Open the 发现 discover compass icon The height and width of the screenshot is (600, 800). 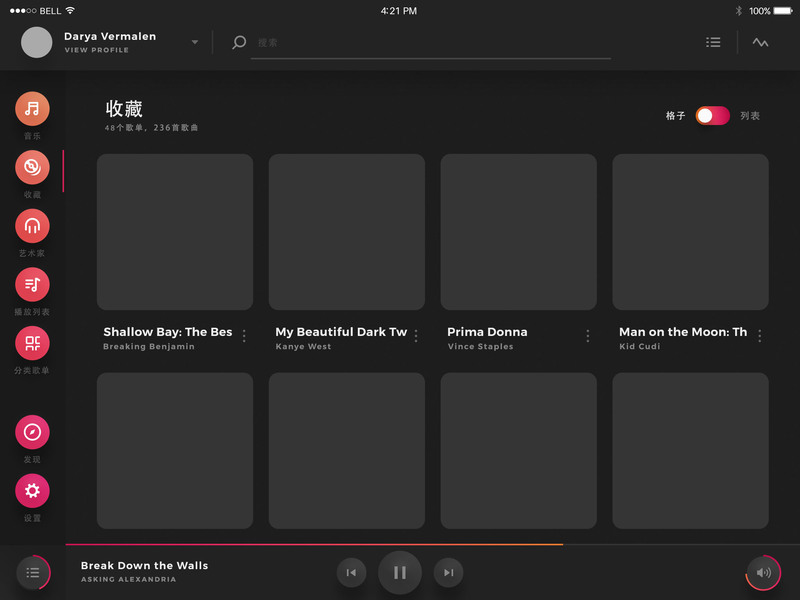click(32, 432)
